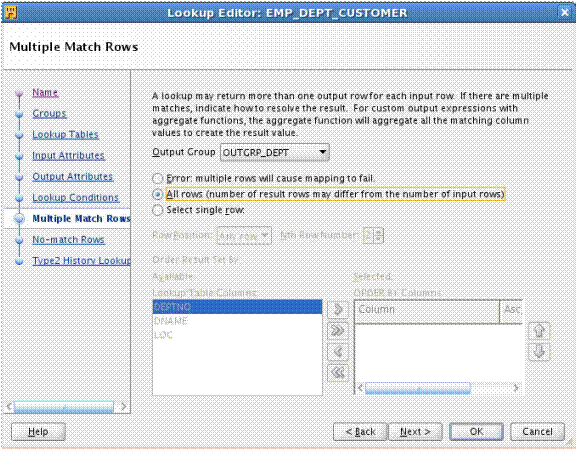
Task: Go to the Type2 History Lookup step
Action: tap(81, 260)
